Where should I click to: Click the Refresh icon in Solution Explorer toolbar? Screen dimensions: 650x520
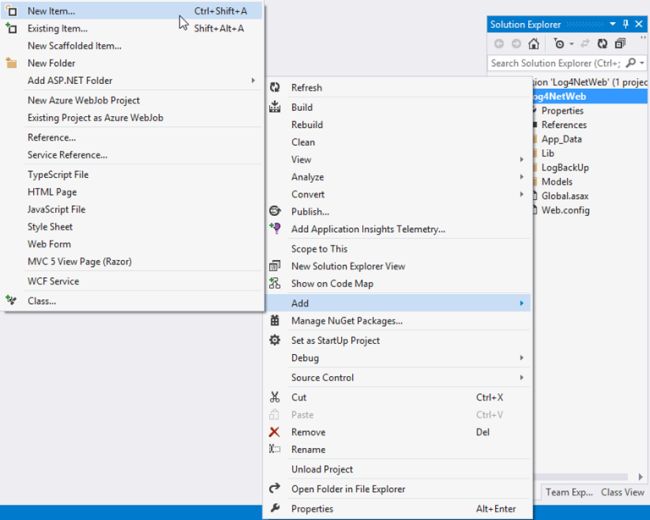click(602, 43)
